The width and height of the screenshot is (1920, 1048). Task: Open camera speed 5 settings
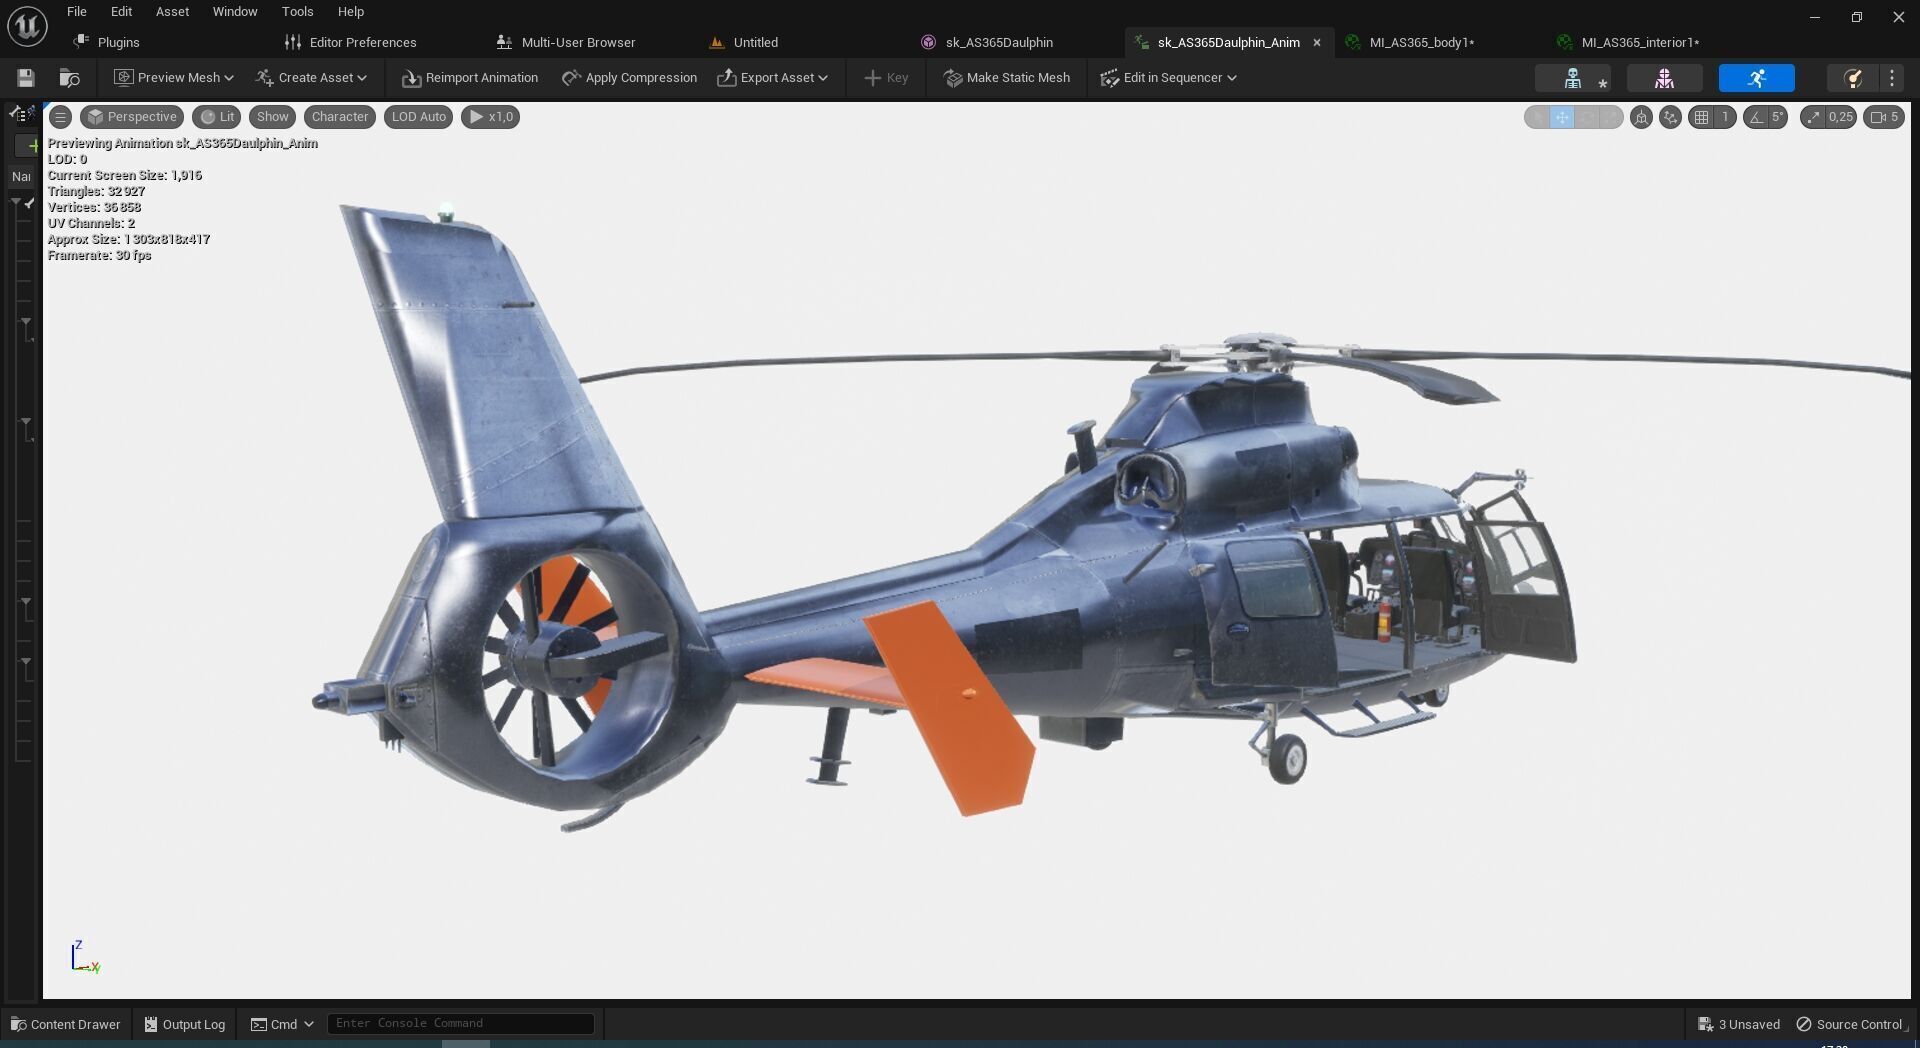point(1884,117)
